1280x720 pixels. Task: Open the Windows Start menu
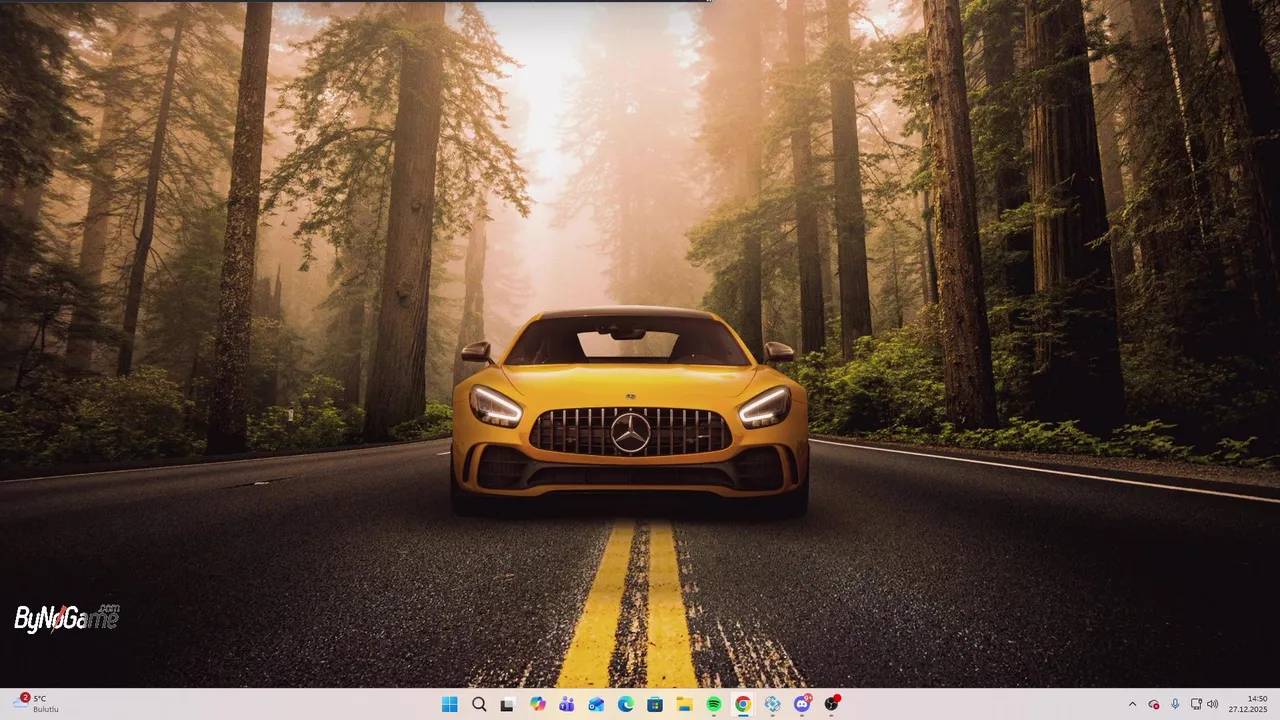(x=450, y=704)
